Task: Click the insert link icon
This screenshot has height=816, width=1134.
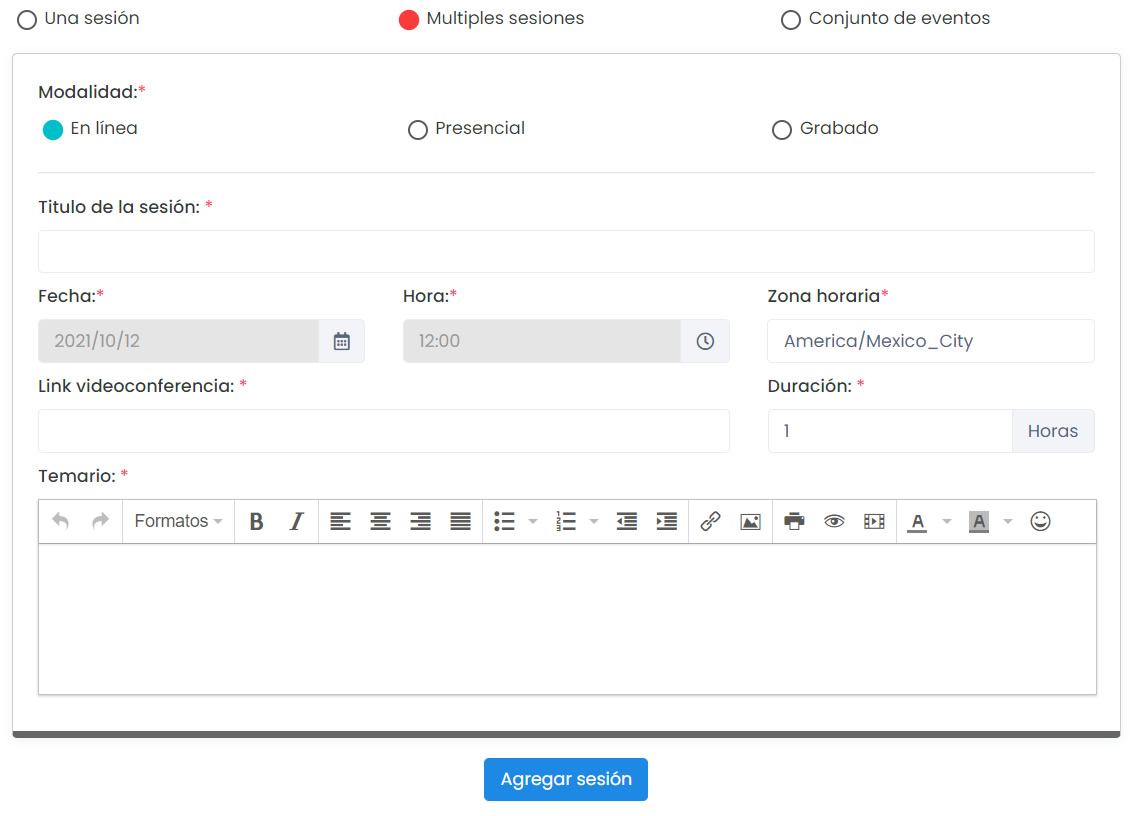Action: pyautogui.click(x=710, y=521)
